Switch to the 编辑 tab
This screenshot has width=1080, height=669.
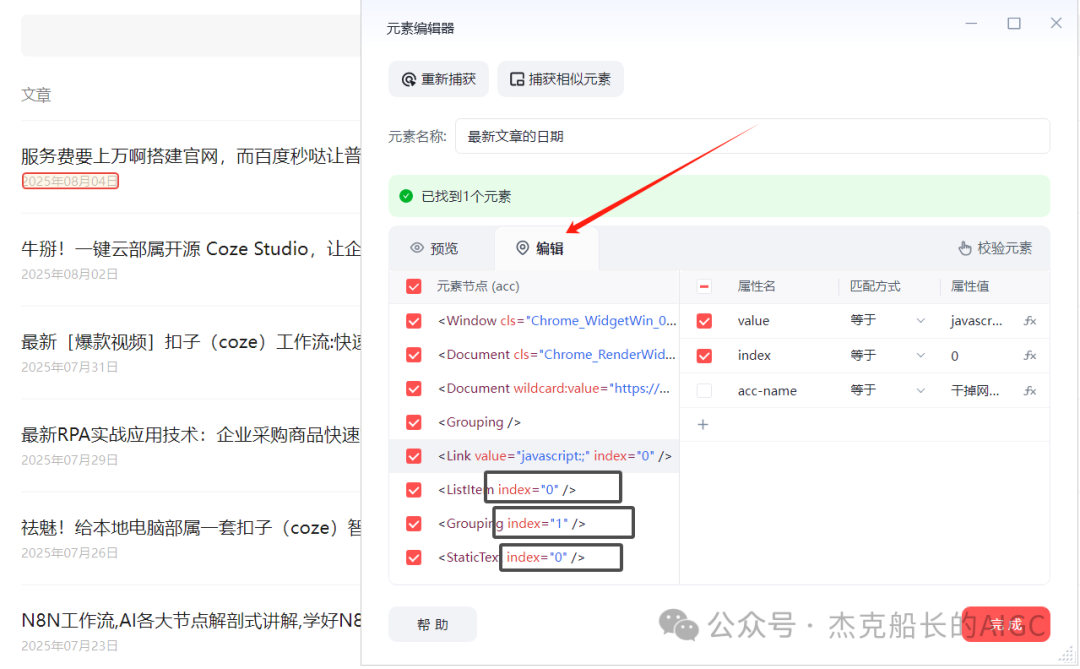tap(540, 249)
